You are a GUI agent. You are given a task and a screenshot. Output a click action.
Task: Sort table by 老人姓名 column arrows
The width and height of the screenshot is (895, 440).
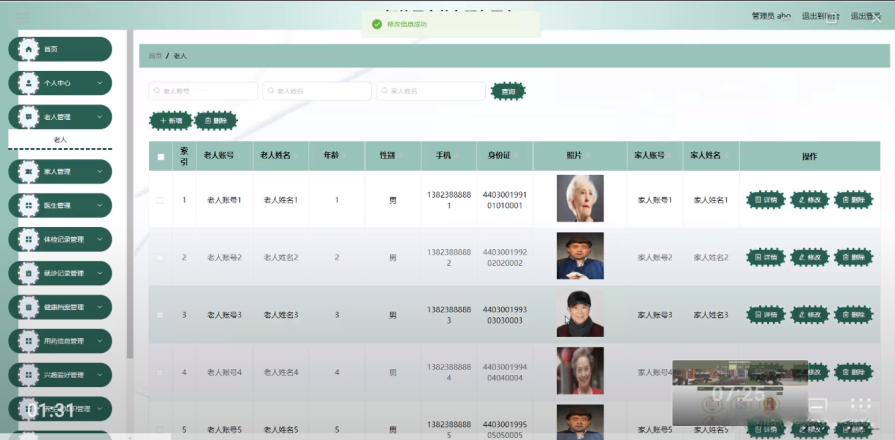pyautogui.click(x=296, y=155)
